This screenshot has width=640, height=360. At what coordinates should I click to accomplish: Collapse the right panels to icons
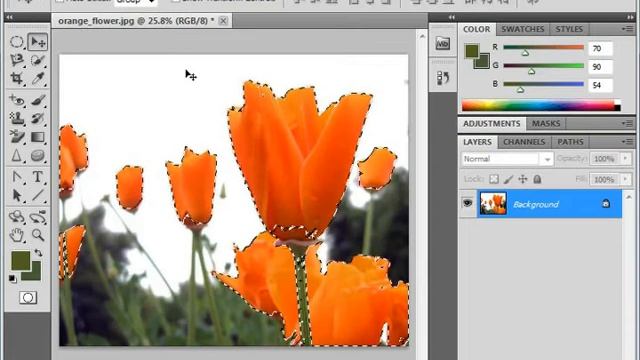631,17
